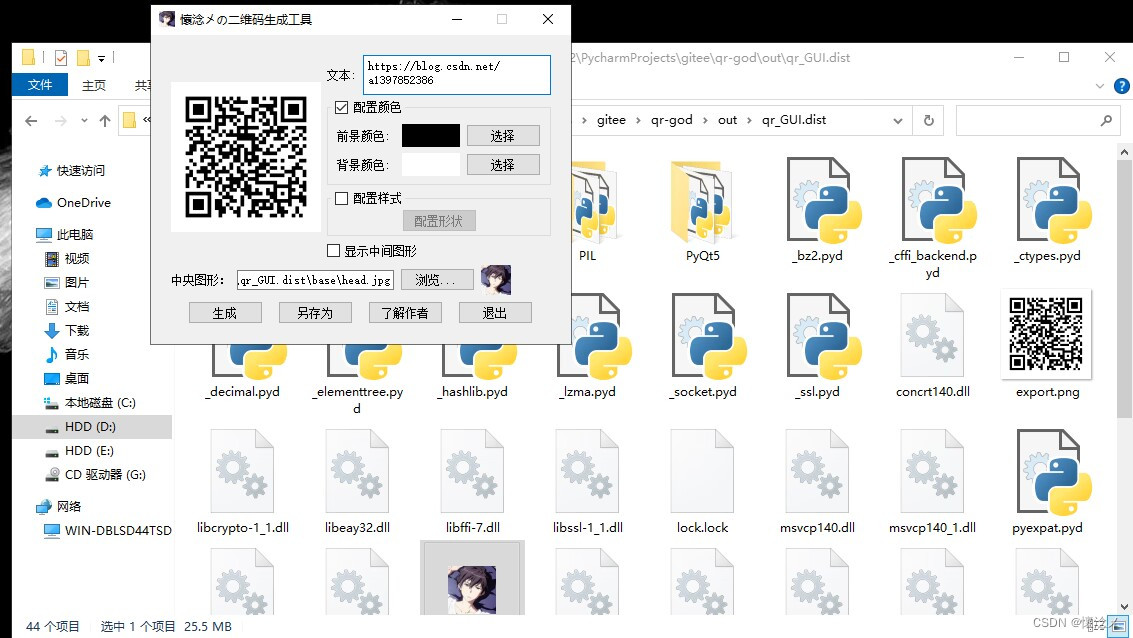Click the gitee breadcrumb segment

[x=611, y=120]
